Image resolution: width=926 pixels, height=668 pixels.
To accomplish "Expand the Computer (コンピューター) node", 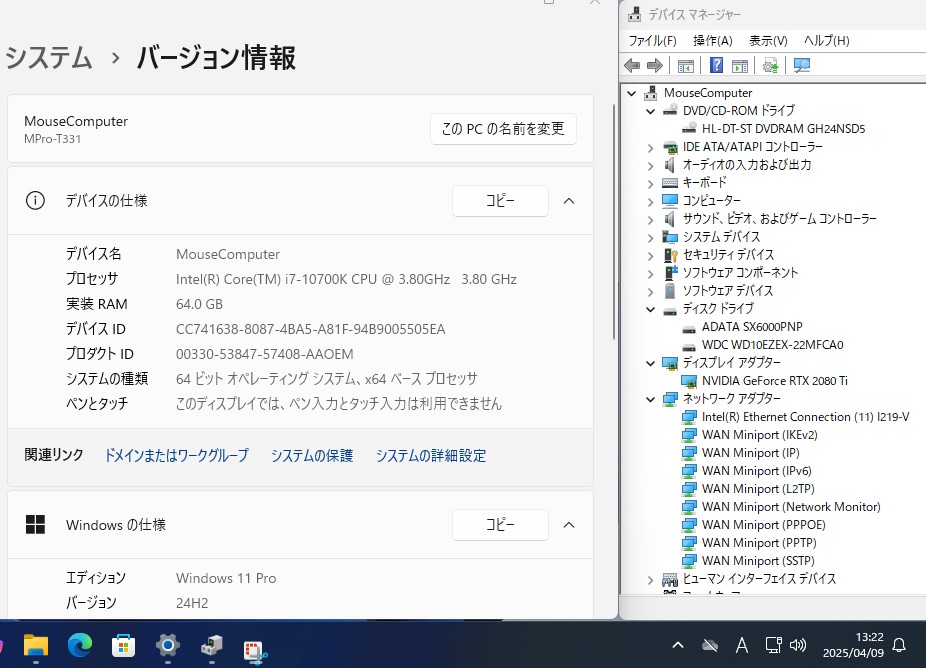I will (x=651, y=201).
